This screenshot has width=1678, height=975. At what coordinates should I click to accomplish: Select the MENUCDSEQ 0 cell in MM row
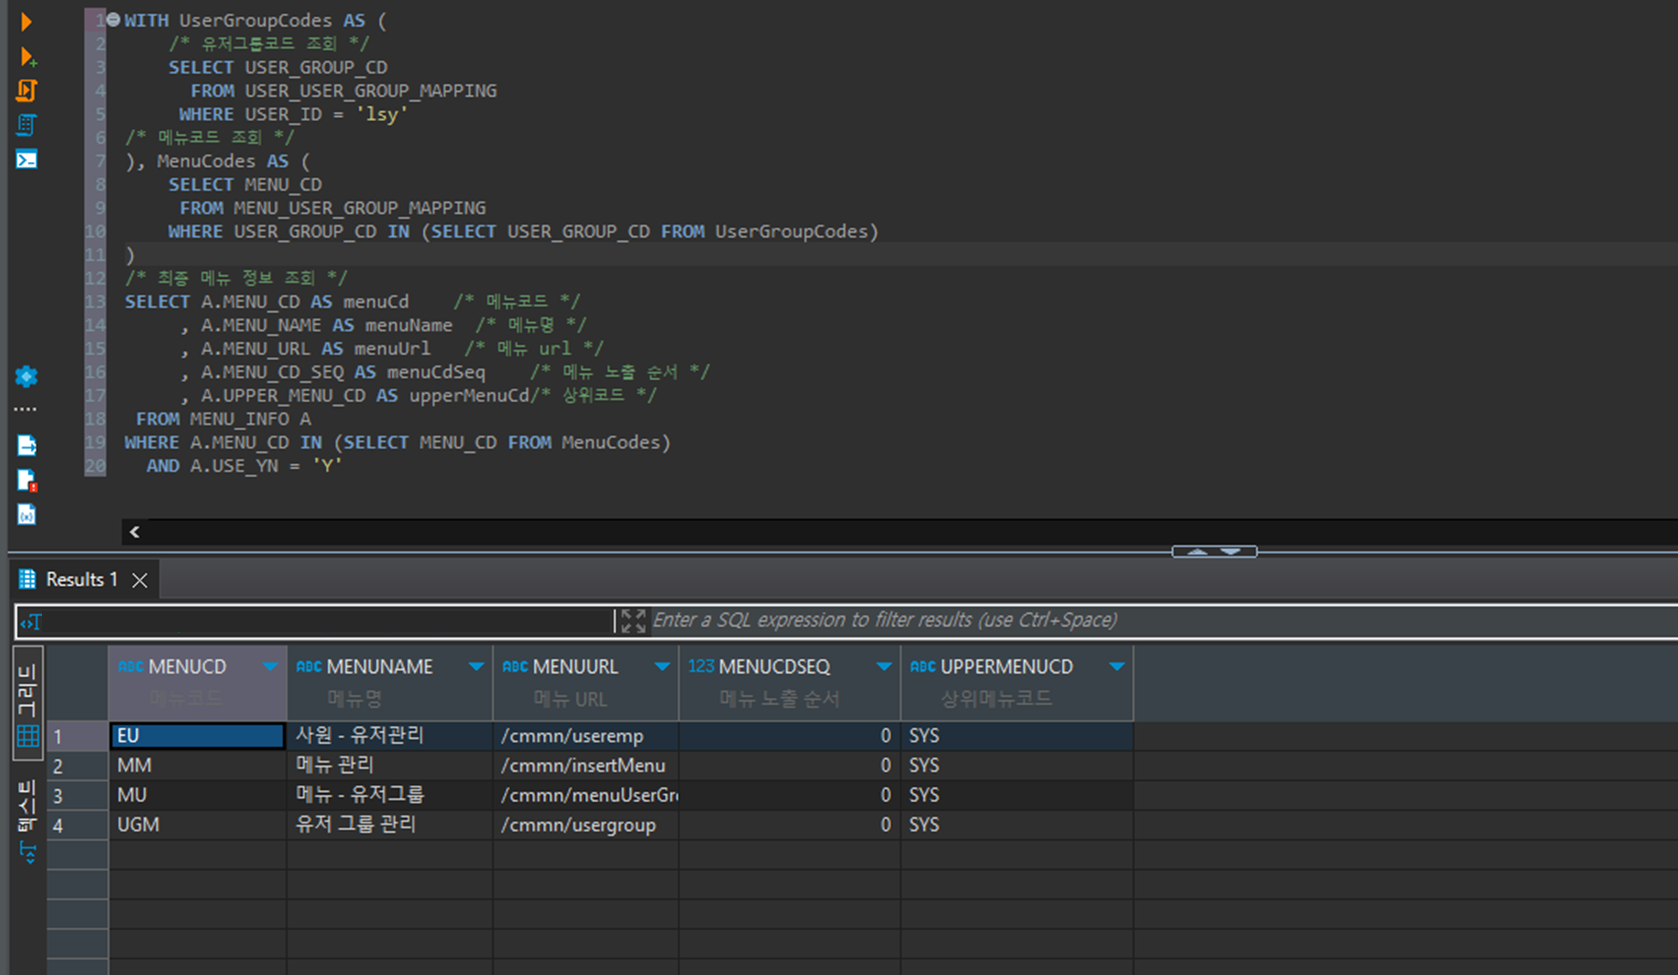tap(790, 766)
